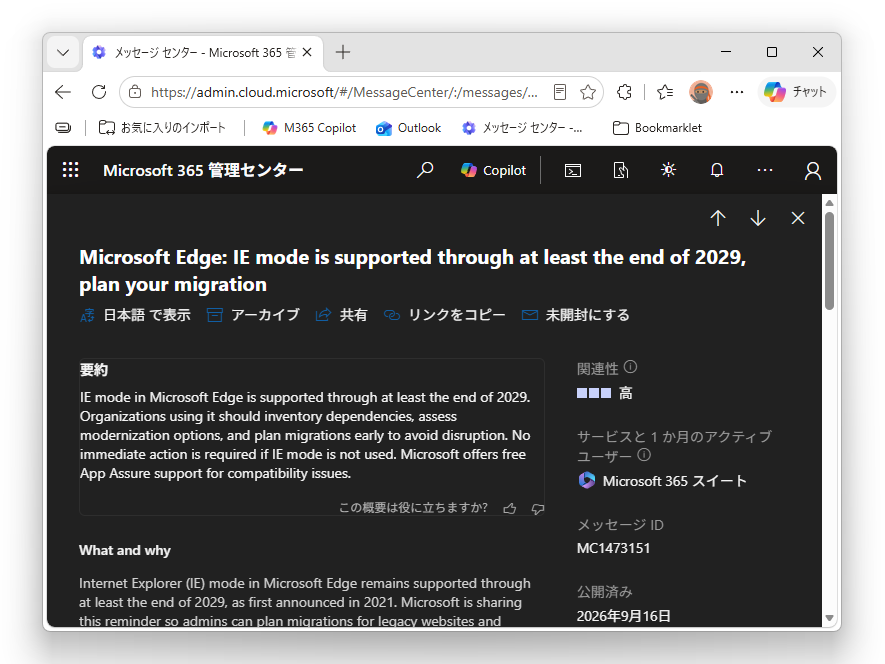The image size is (885, 664).
Task: Give thumbs up to the summary
Action: click(x=510, y=509)
